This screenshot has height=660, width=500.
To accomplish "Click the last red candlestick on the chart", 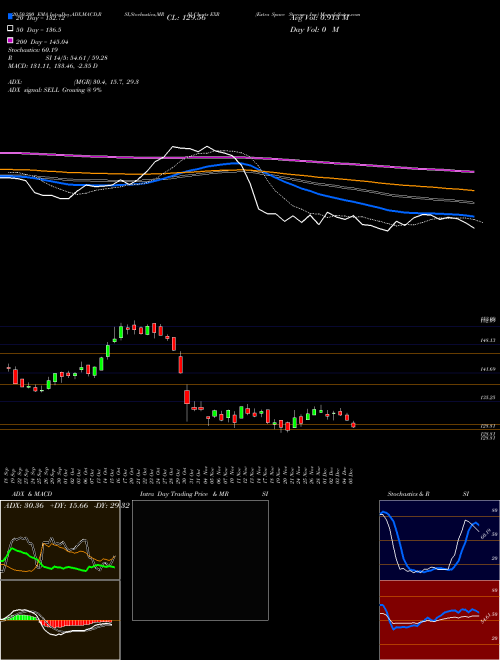I will (354, 425).
